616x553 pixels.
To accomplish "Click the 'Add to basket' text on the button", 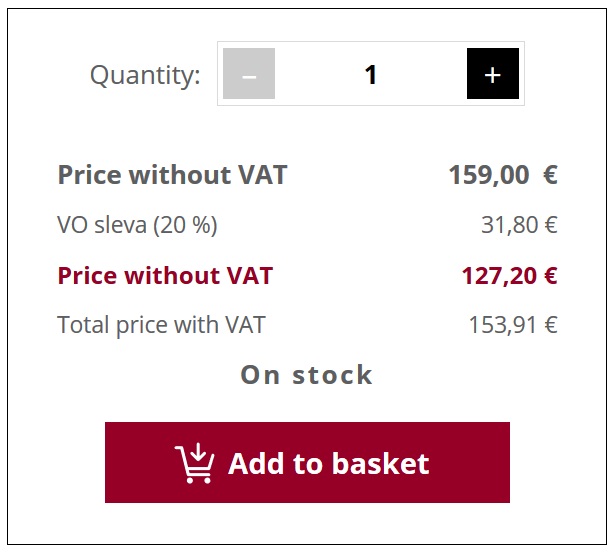I will (x=329, y=463).
